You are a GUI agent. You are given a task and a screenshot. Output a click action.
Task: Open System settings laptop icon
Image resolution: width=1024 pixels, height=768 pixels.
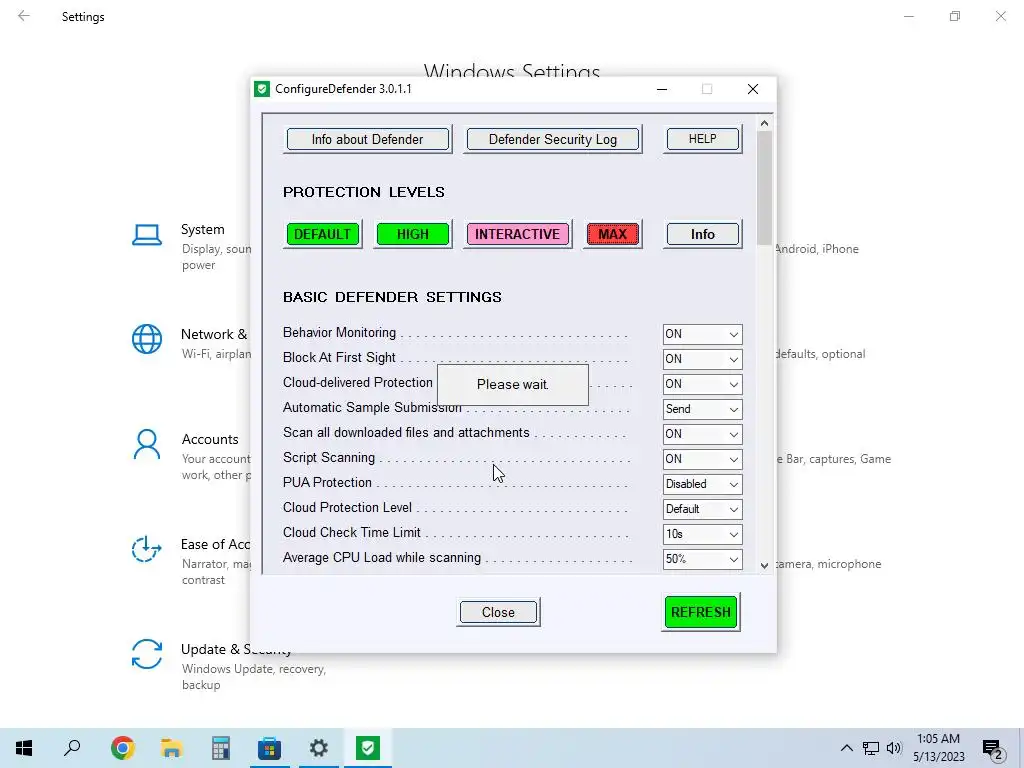point(147,235)
